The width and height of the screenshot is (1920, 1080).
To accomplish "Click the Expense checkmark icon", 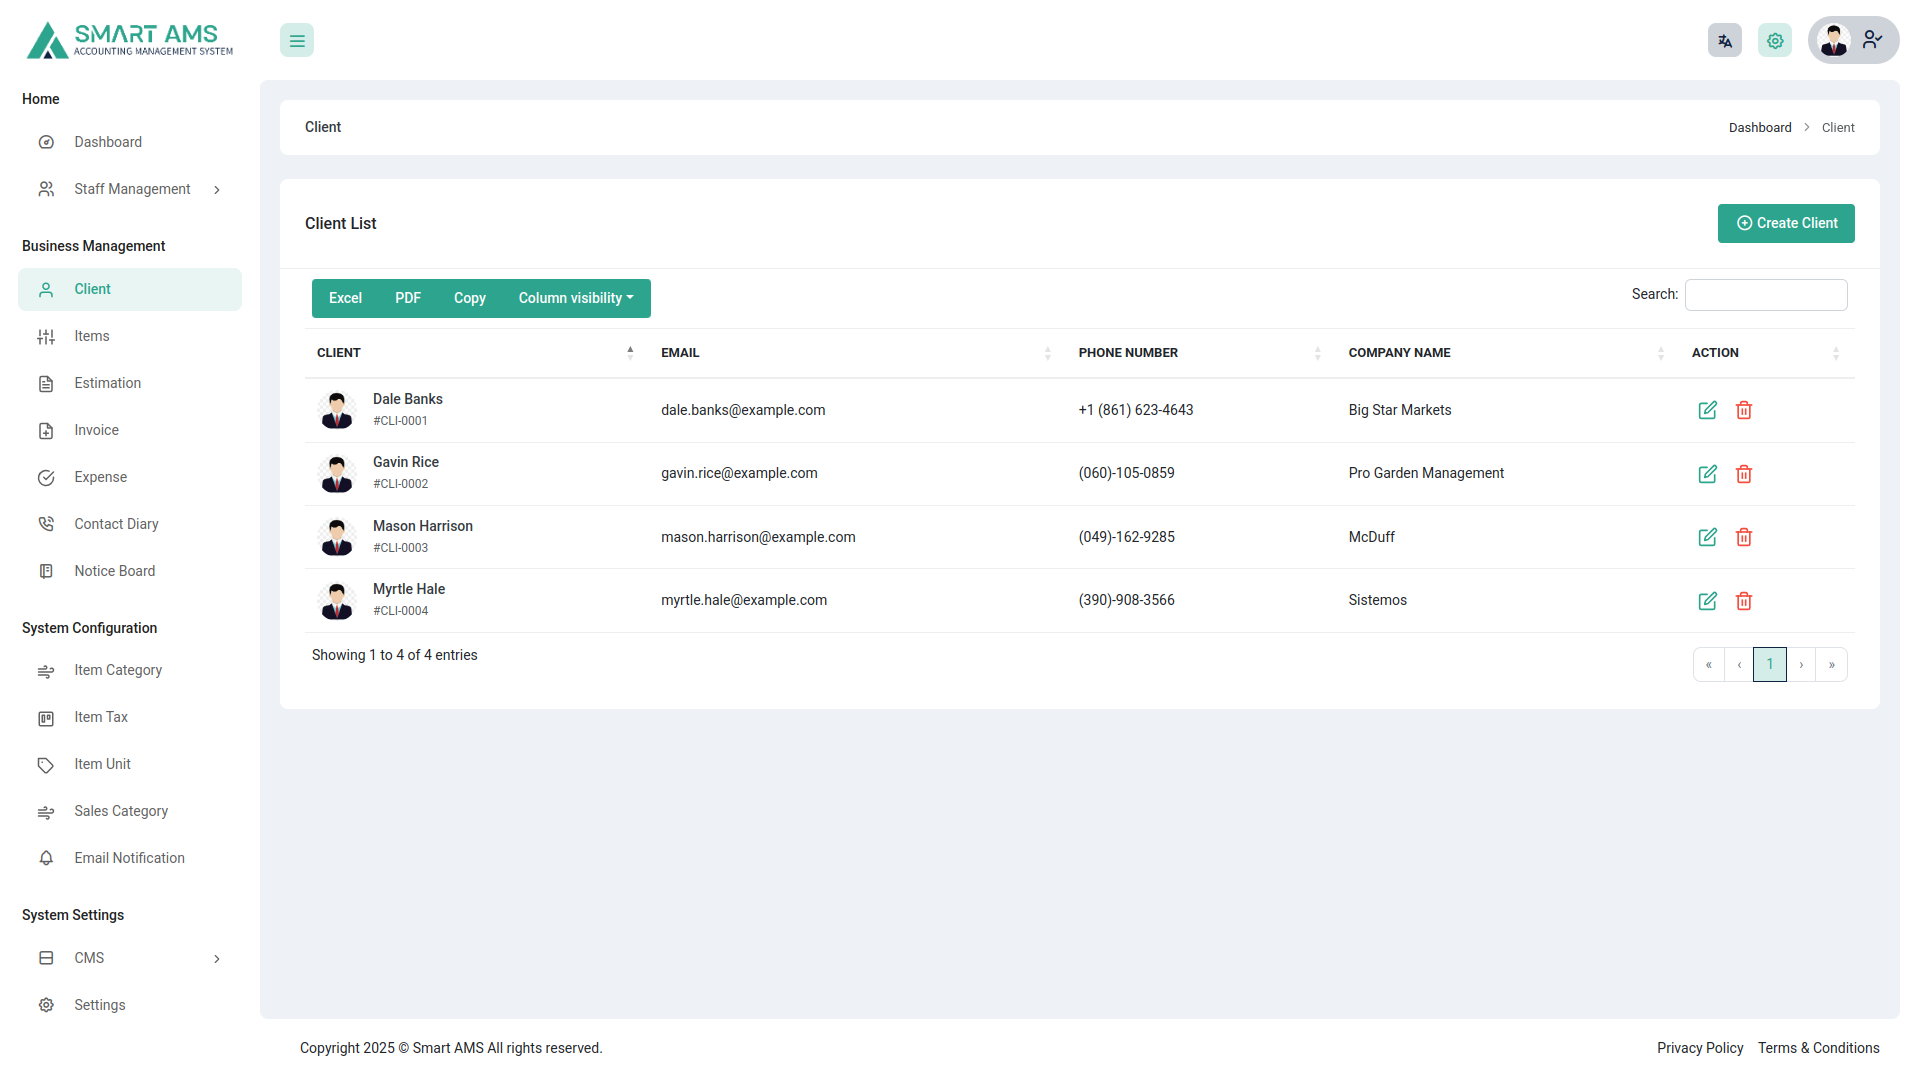I will pyautogui.click(x=46, y=477).
